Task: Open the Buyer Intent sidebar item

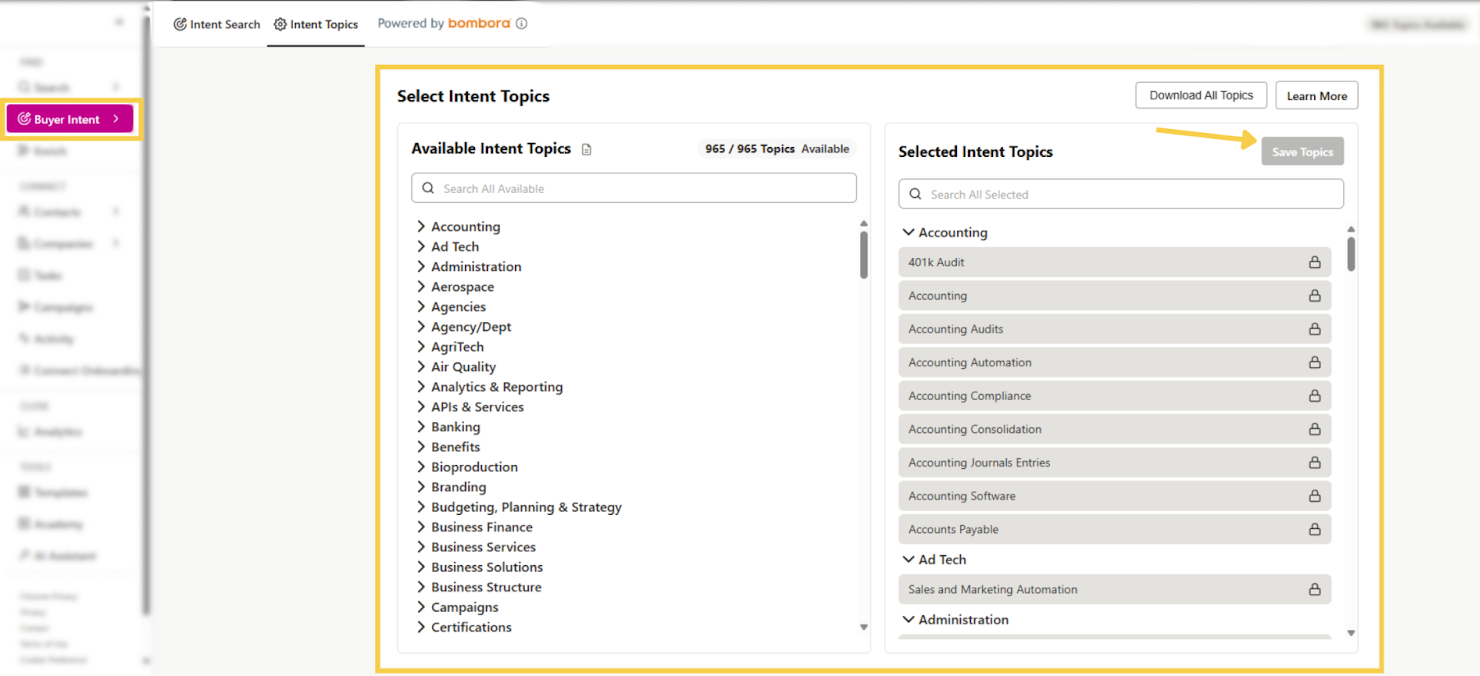Action: coord(69,119)
